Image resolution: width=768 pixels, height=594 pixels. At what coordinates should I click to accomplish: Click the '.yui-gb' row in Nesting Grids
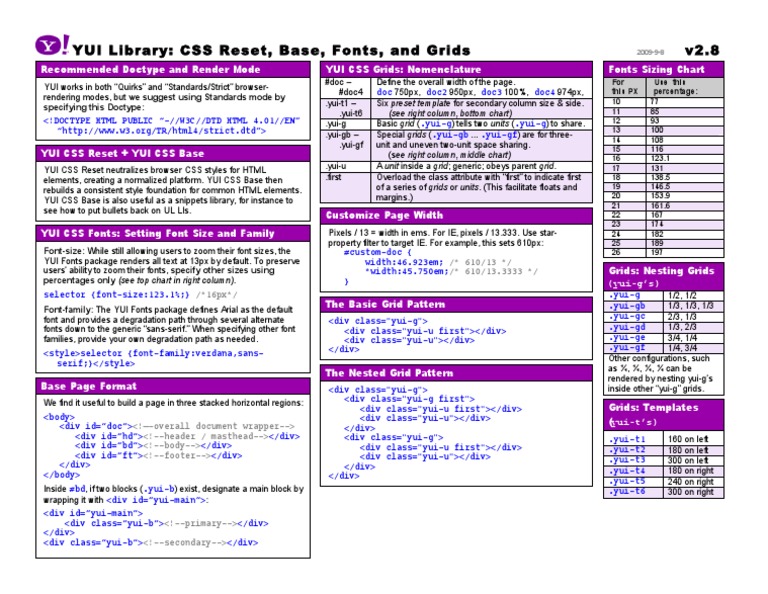coord(664,306)
